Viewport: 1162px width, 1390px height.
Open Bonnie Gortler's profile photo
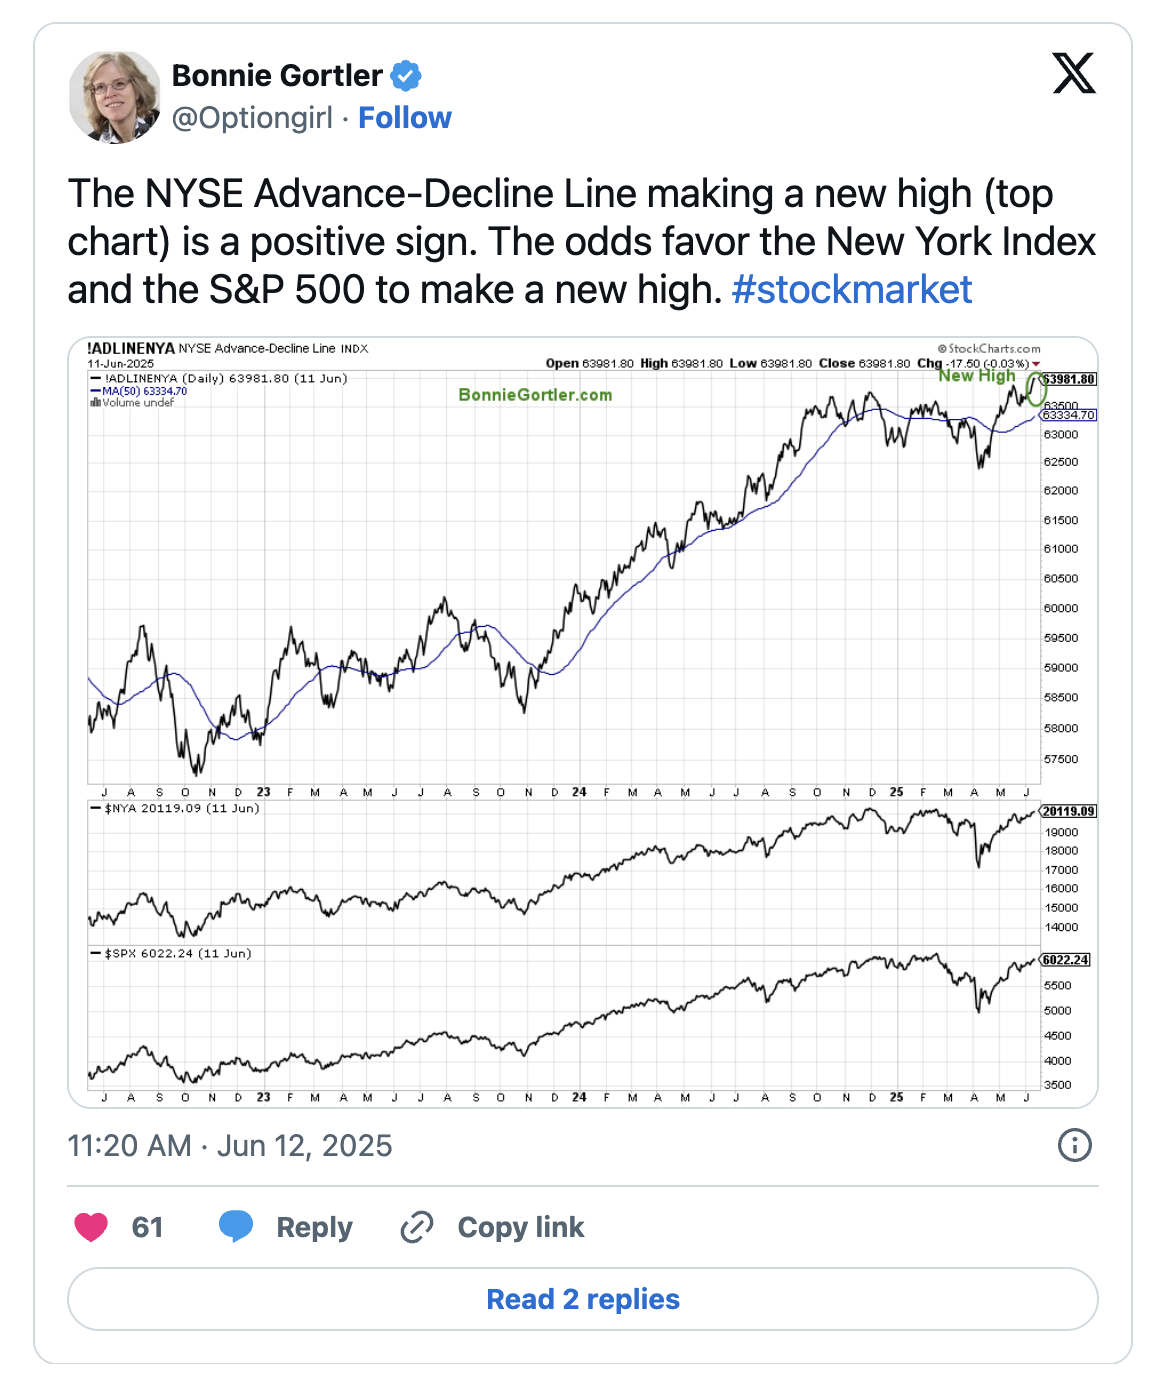click(x=114, y=97)
